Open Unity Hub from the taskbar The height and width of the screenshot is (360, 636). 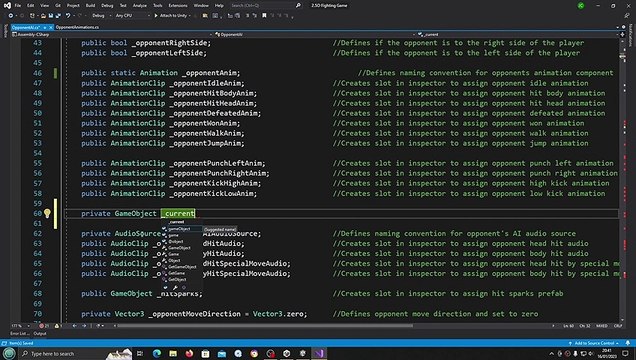pos(286,354)
